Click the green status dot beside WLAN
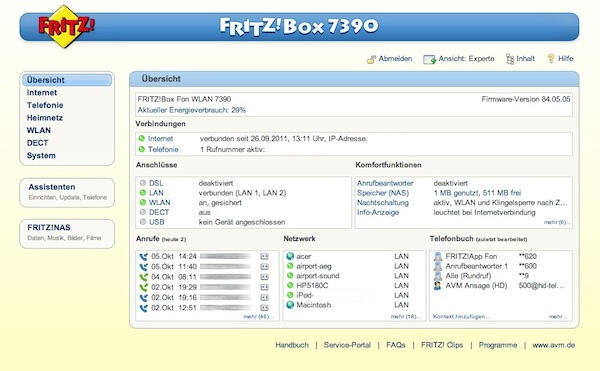600x371 pixels. click(143, 202)
